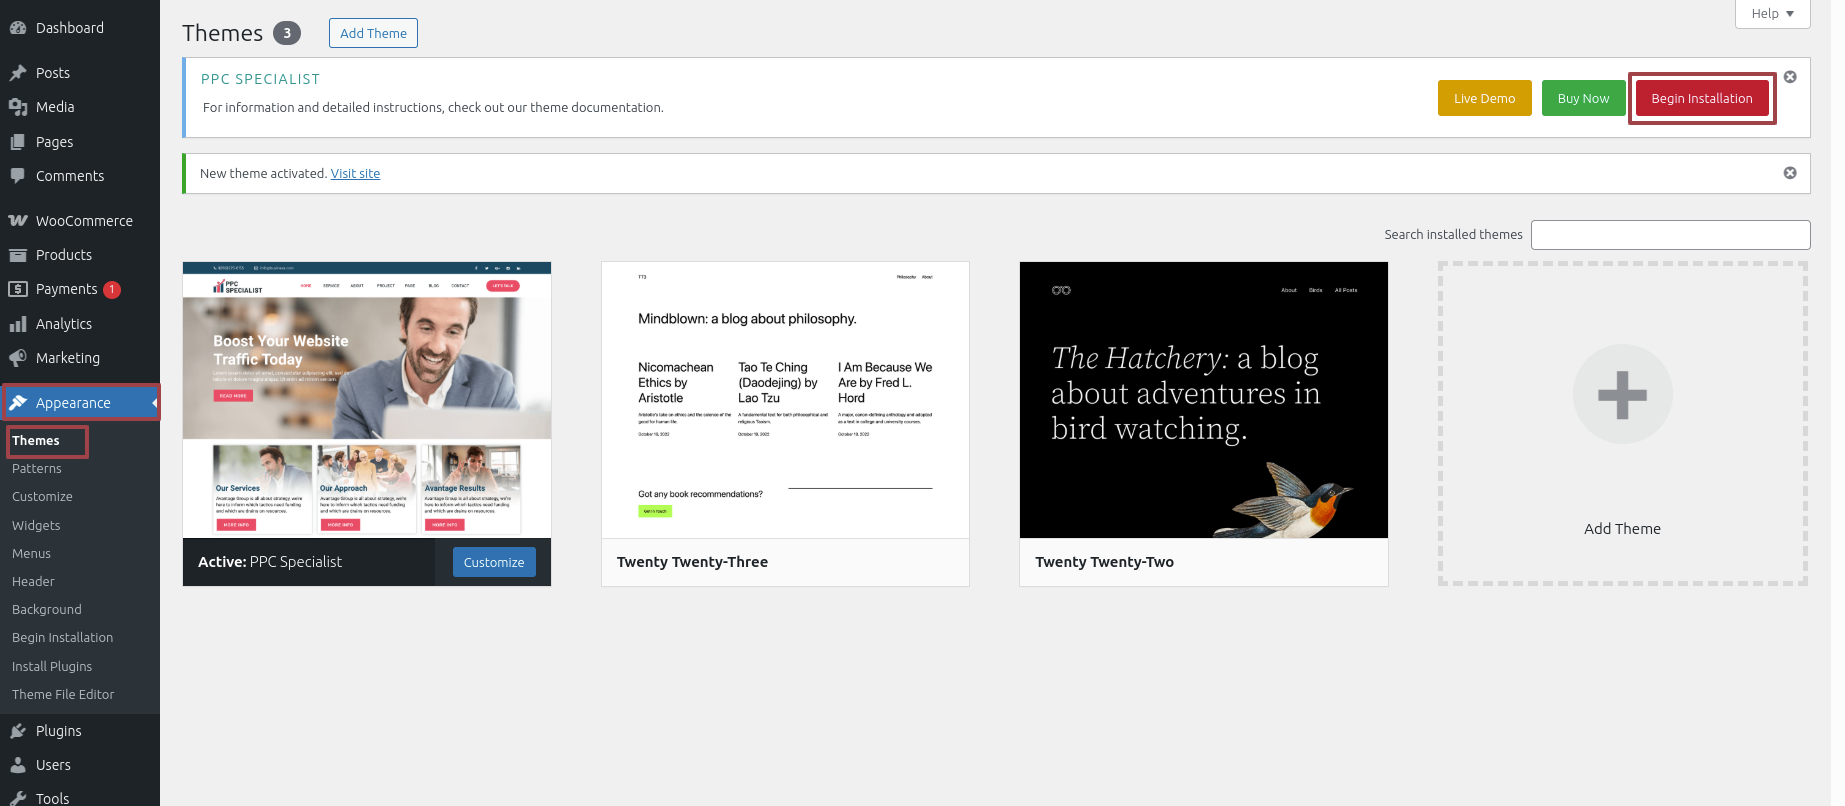Go to the Widgets submenu item

tap(36, 526)
